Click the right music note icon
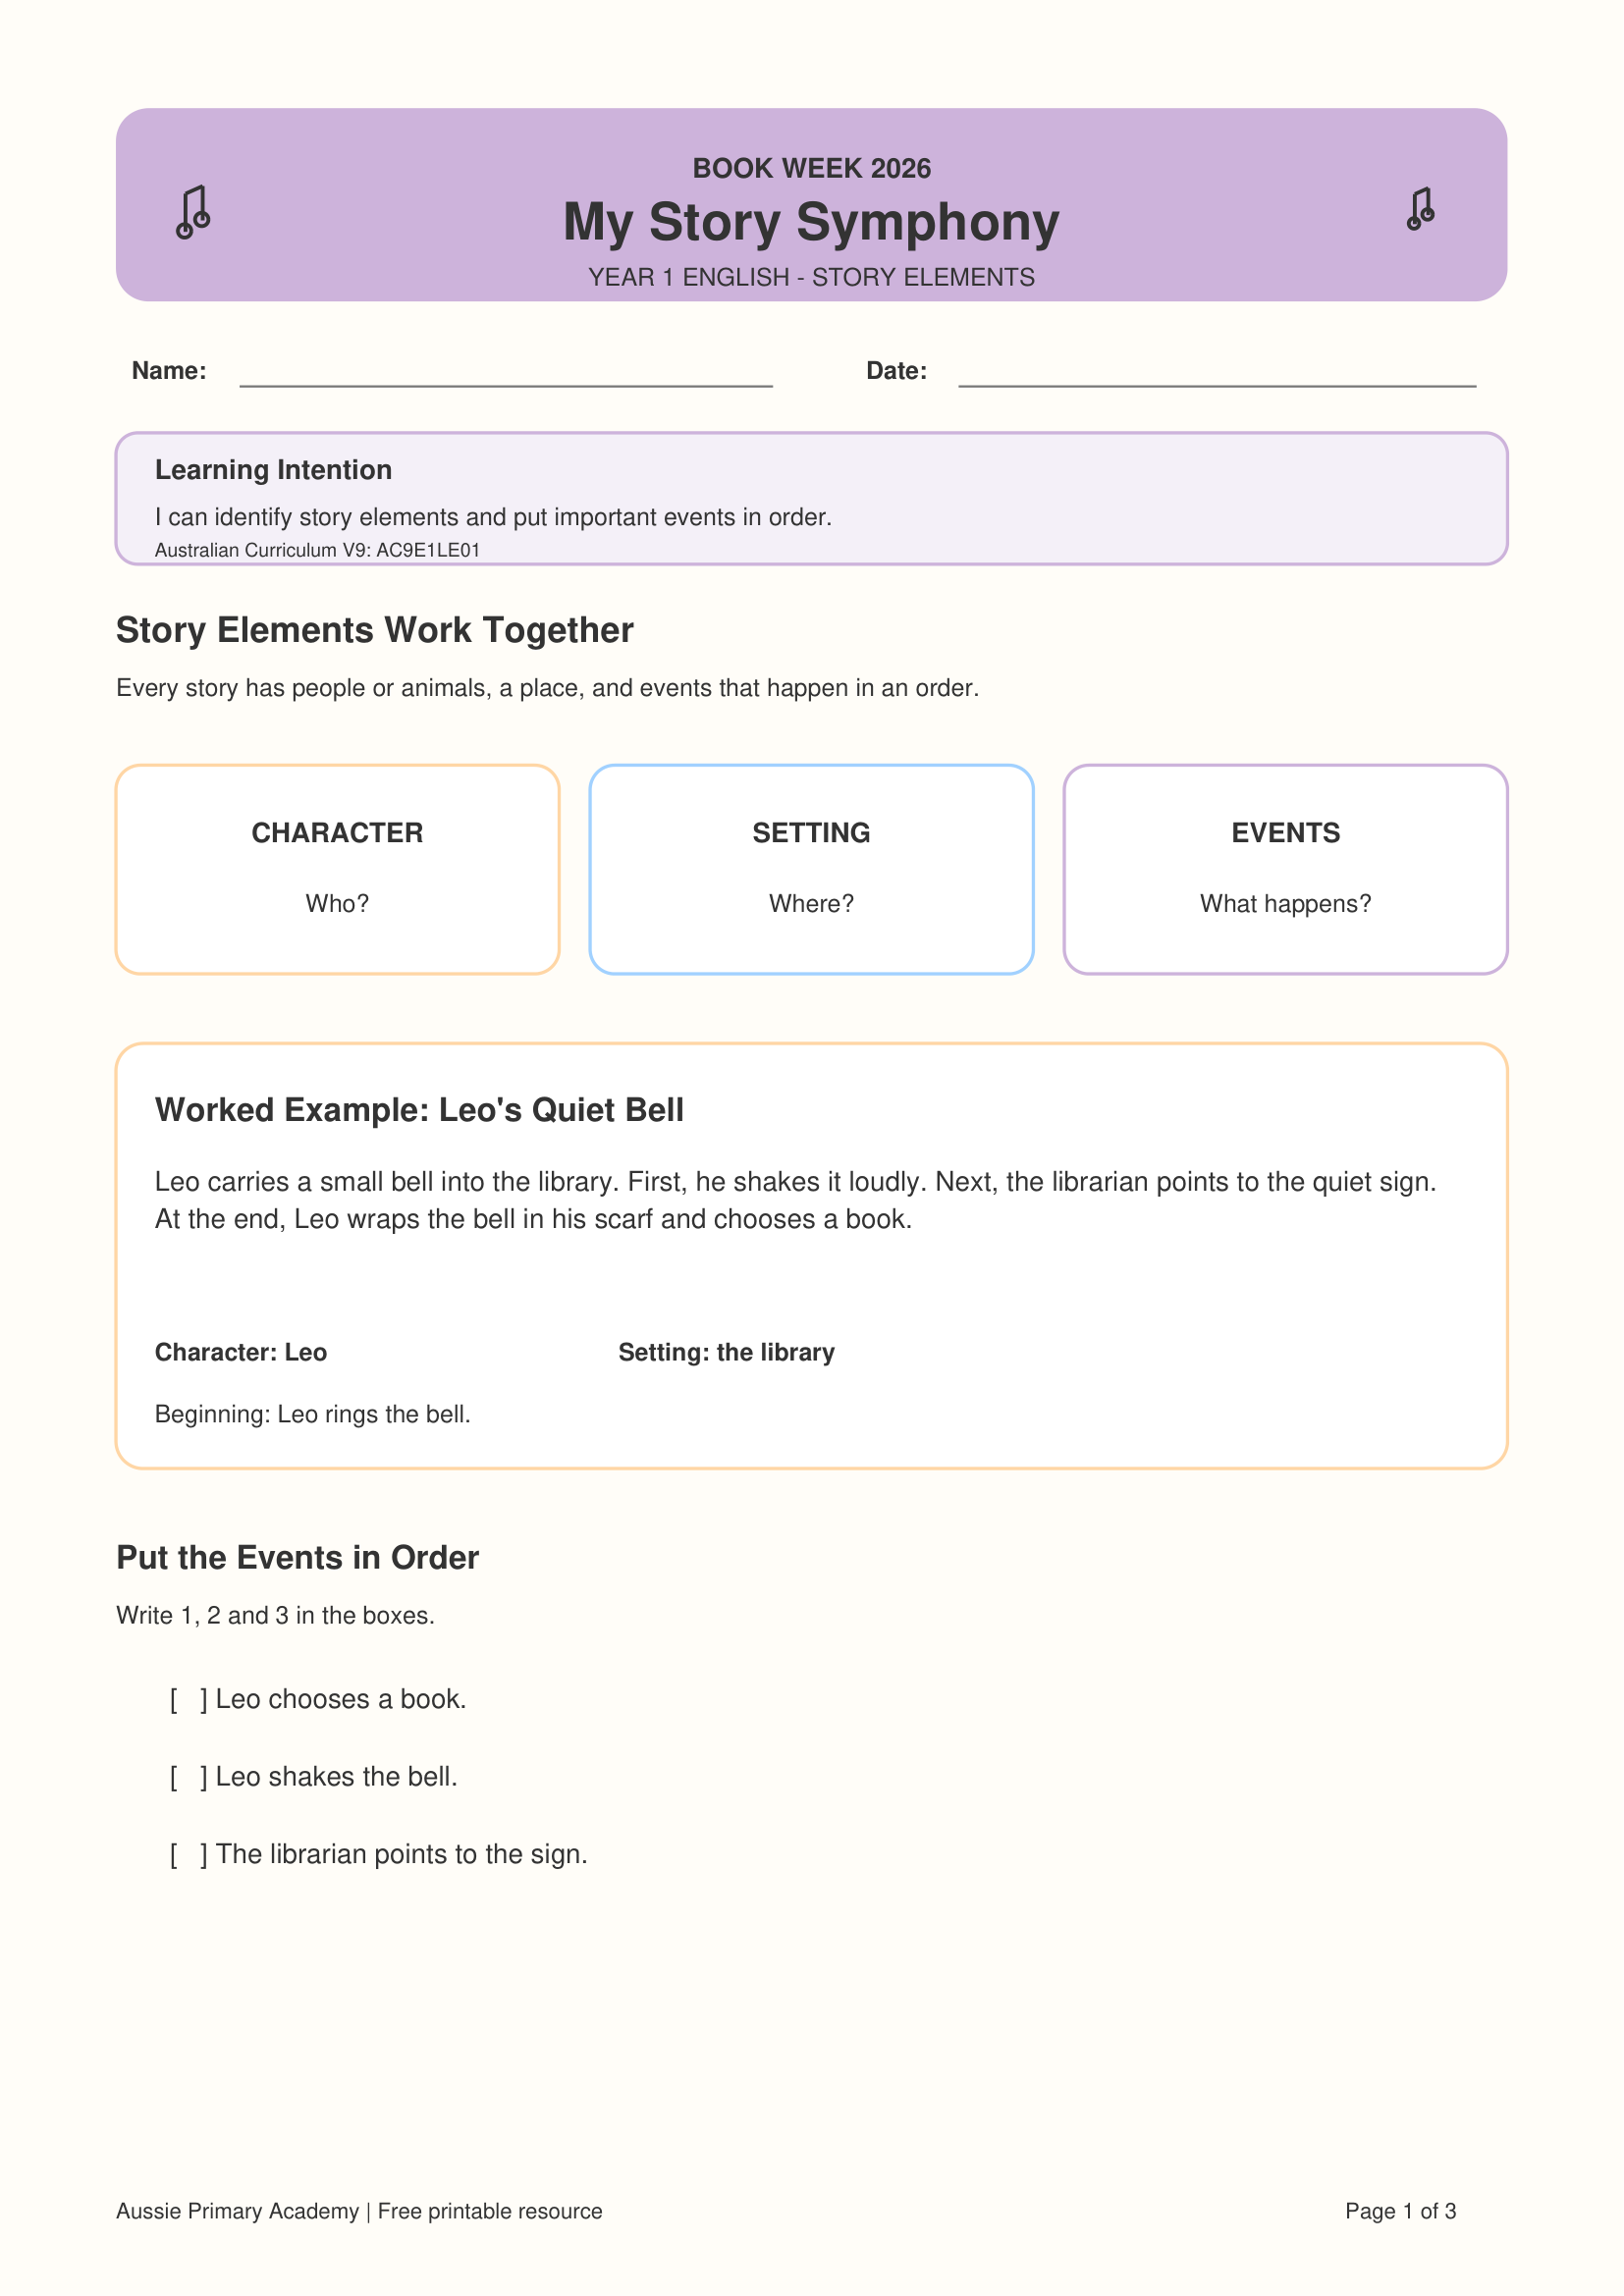The image size is (1624, 2296). (1420, 209)
